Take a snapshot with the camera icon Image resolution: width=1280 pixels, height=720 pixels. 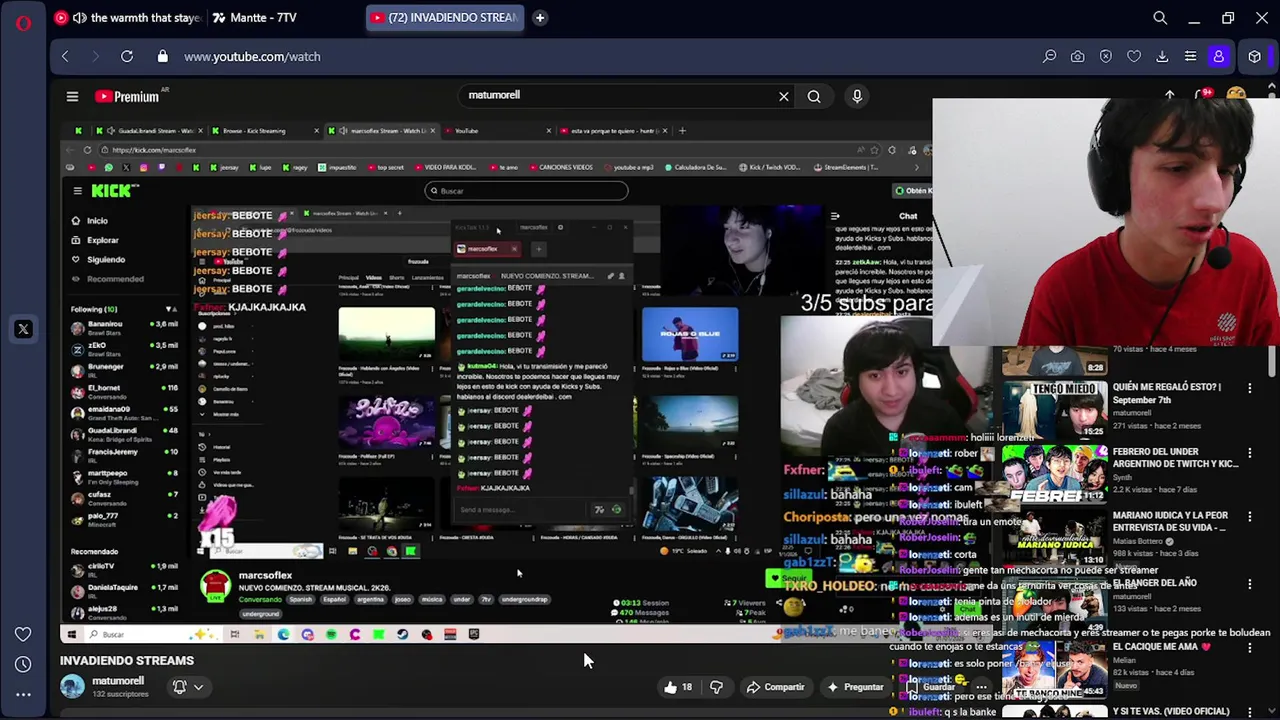click(x=1077, y=57)
